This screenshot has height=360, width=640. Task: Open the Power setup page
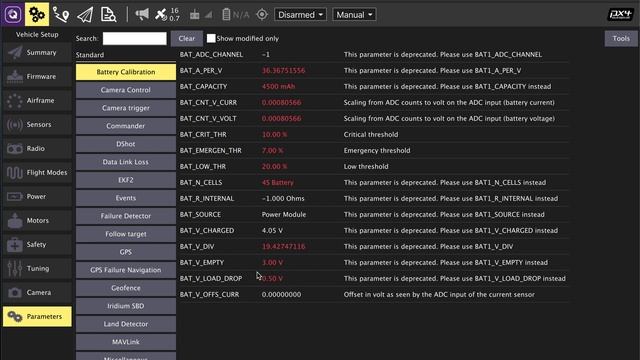(x=37, y=196)
